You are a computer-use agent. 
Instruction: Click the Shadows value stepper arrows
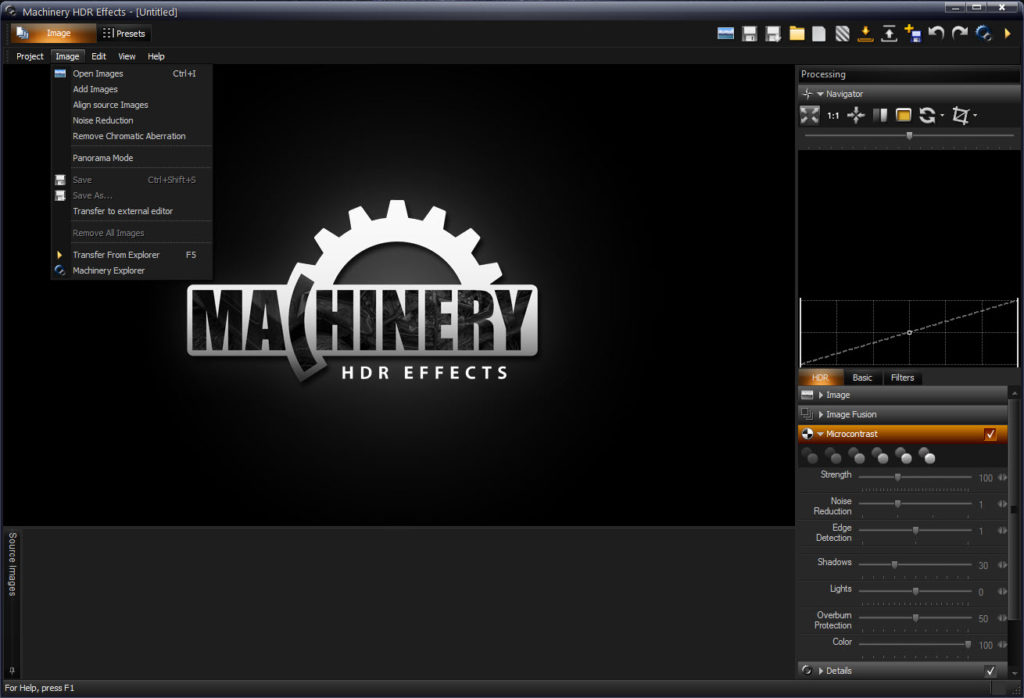pyautogui.click(x=1002, y=565)
